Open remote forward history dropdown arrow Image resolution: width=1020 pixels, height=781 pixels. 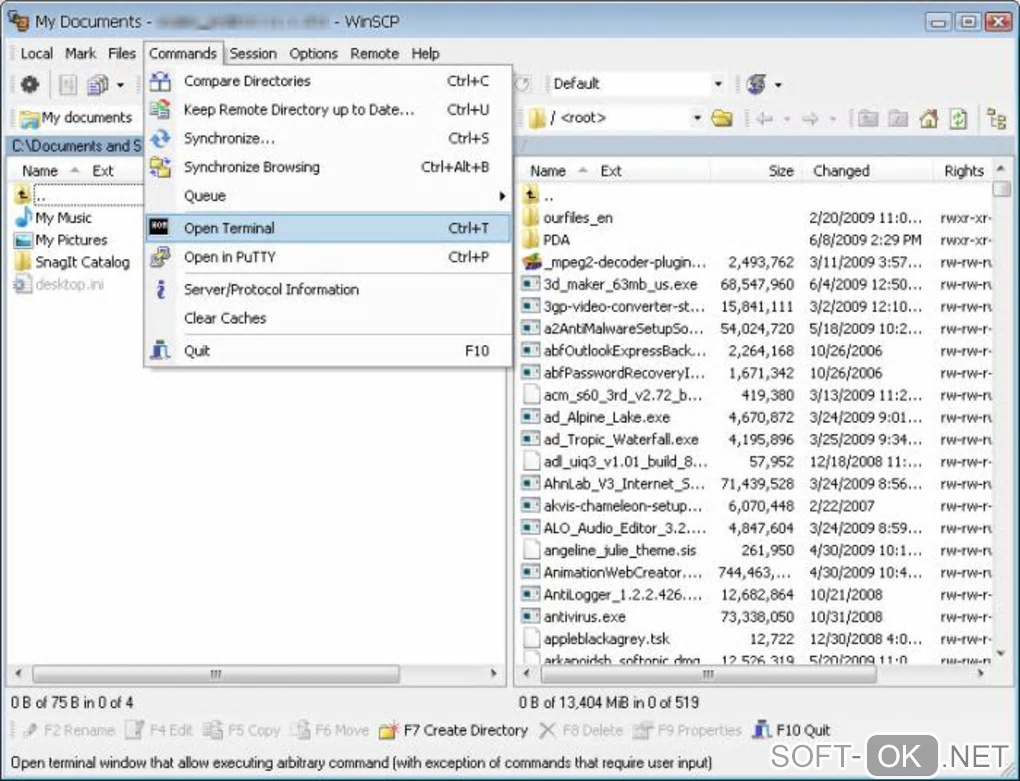[x=832, y=119]
